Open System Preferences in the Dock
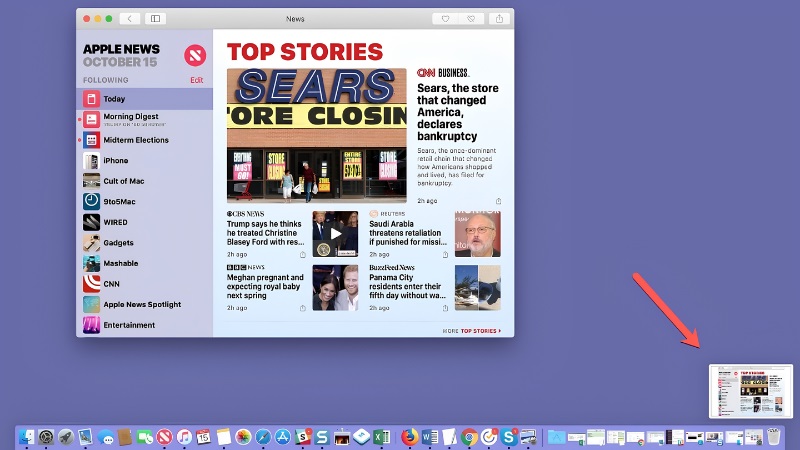This screenshot has width=800, height=450. [46, 437]
